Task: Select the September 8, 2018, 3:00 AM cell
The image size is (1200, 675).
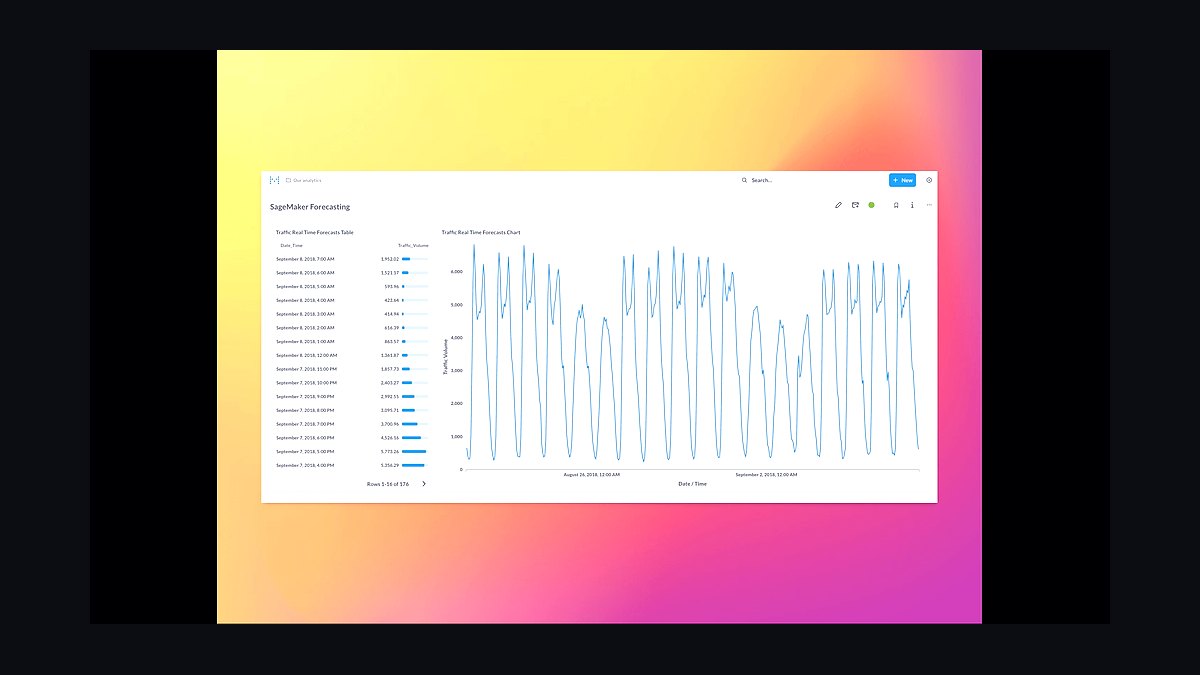Action: tap(305, 314)
